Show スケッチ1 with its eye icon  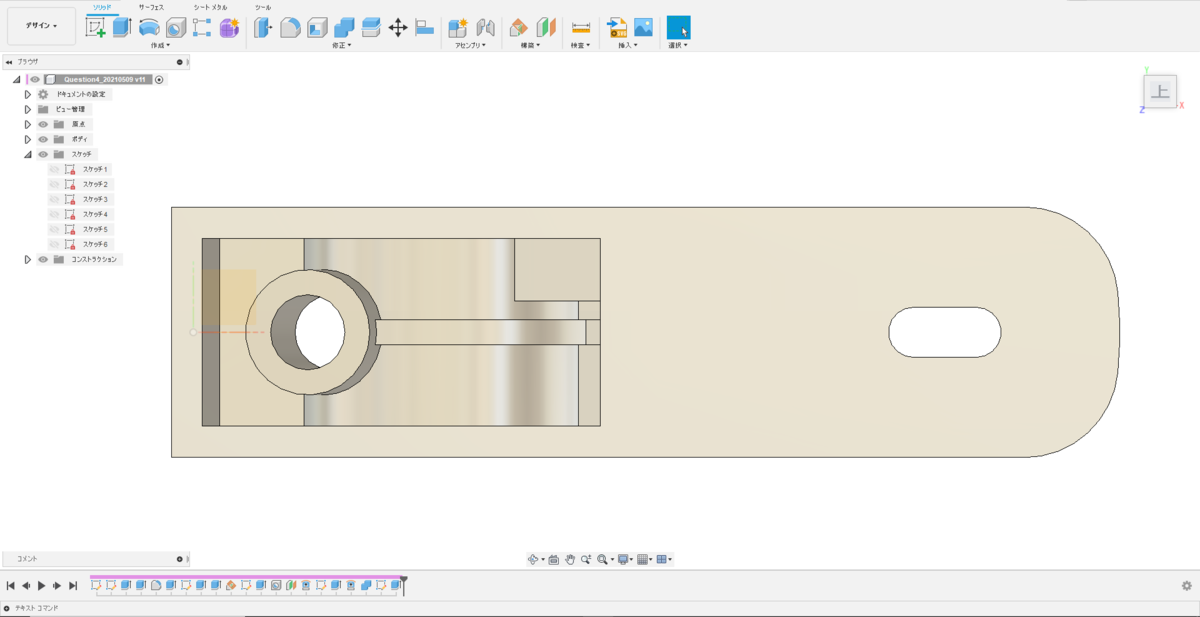coord(55,169)
